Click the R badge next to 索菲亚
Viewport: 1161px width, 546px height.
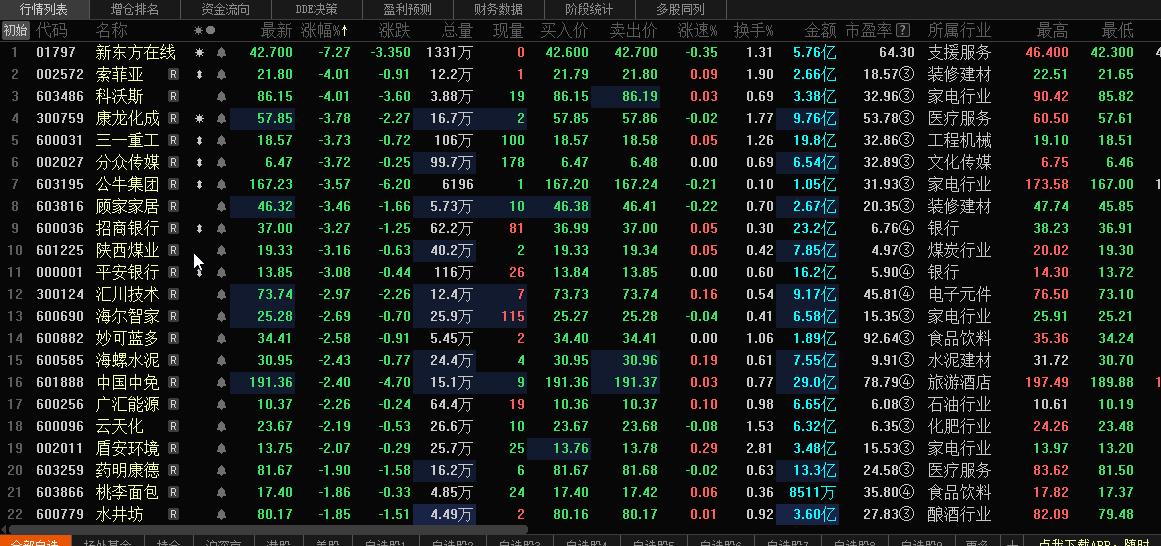click(x=173, y=75)
